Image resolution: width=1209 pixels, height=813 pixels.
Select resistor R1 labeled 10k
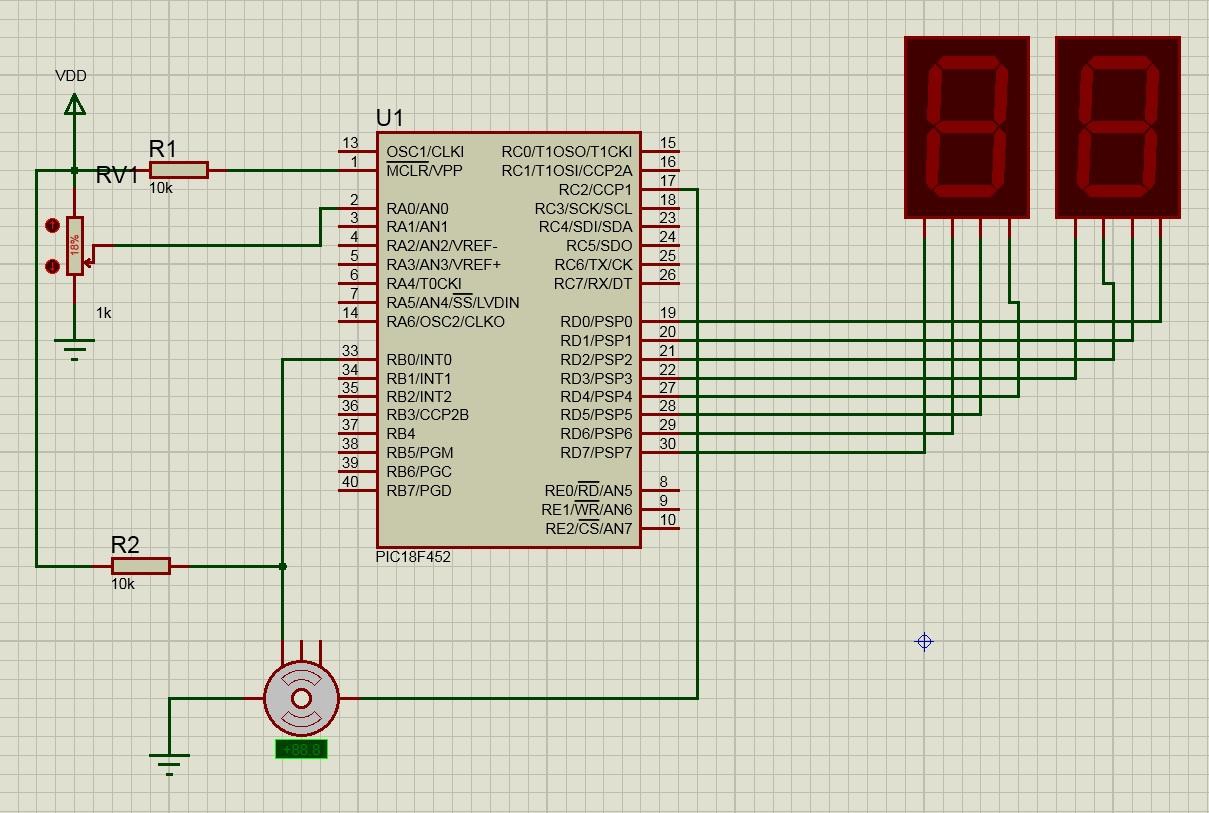click(x=177, y=171)
